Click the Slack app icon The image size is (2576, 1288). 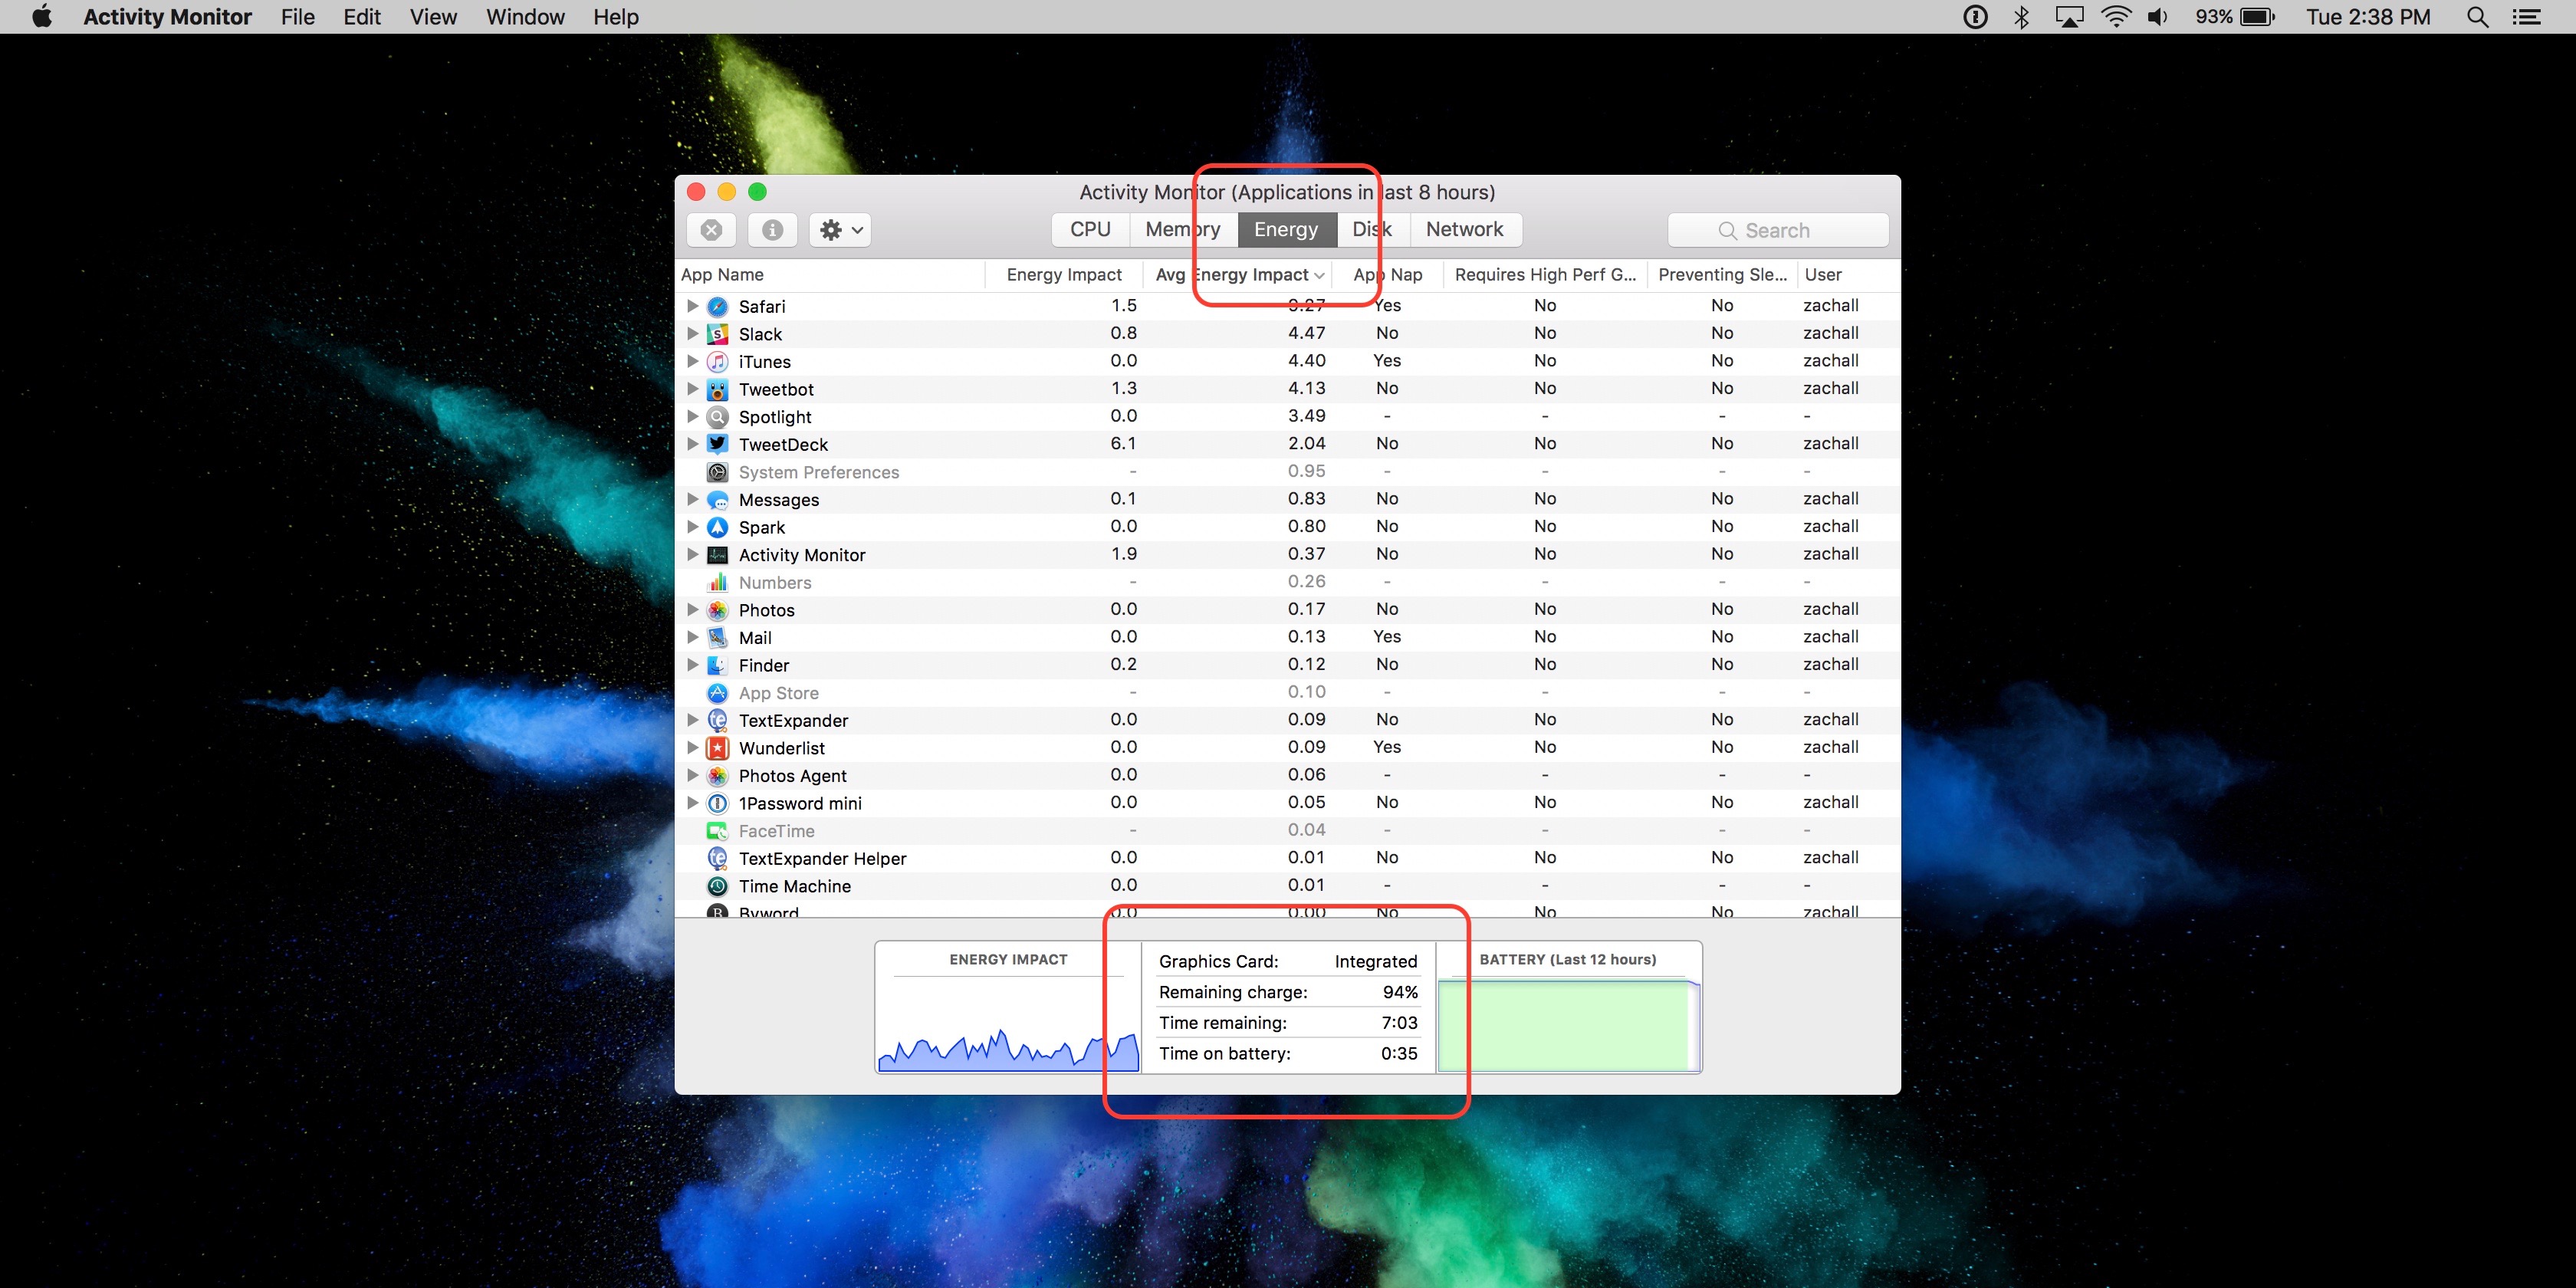coord(717,334)
